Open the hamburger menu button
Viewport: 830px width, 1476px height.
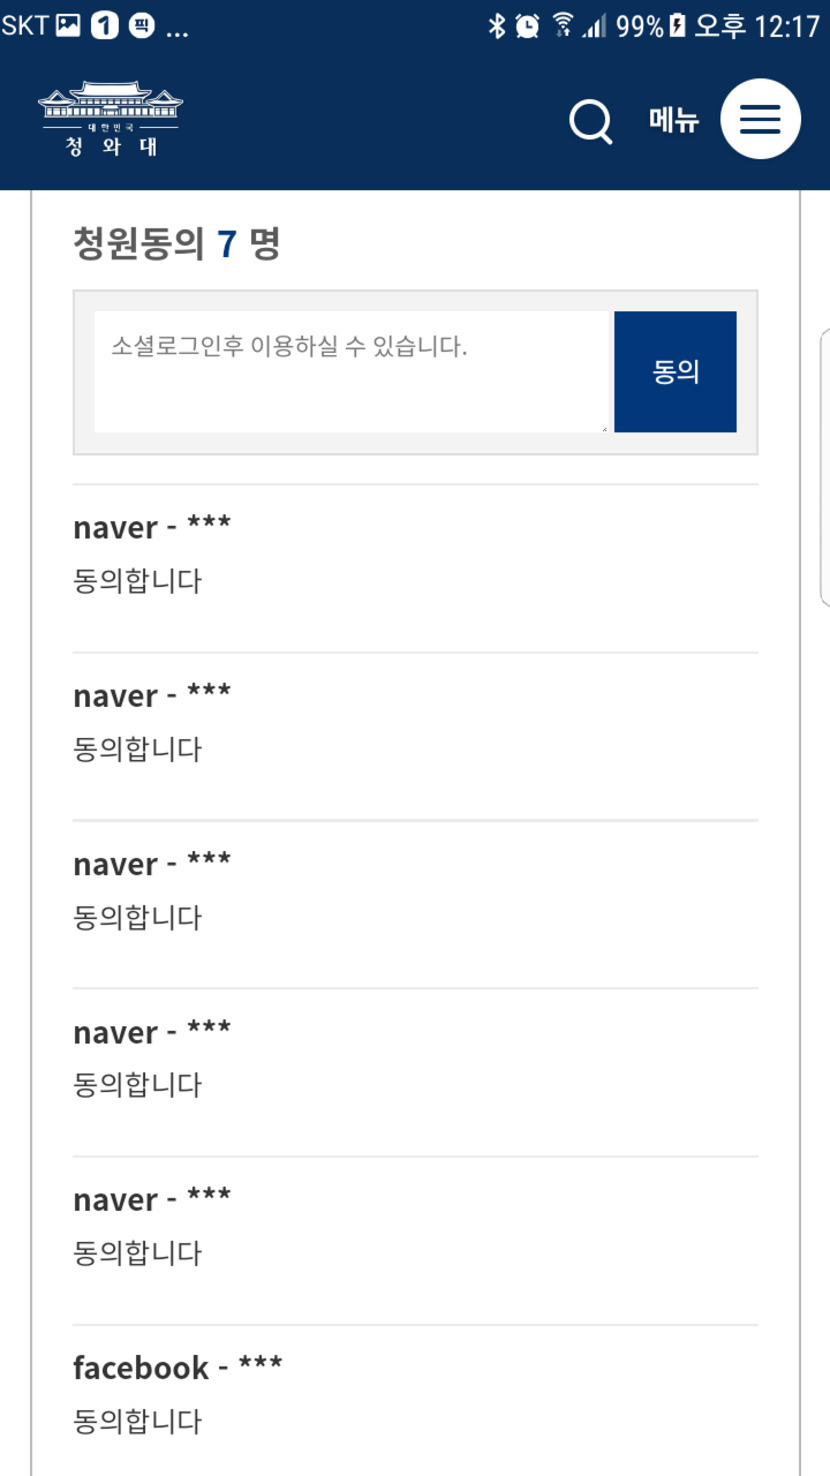tap(760, 119)
